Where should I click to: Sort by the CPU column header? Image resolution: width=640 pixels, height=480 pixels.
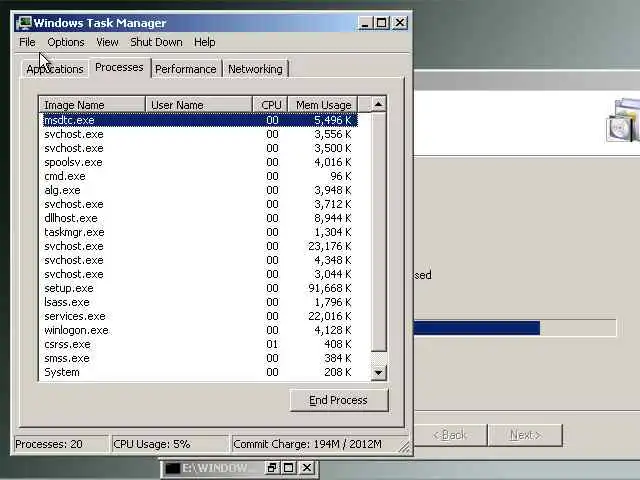[x=271, y=105]
